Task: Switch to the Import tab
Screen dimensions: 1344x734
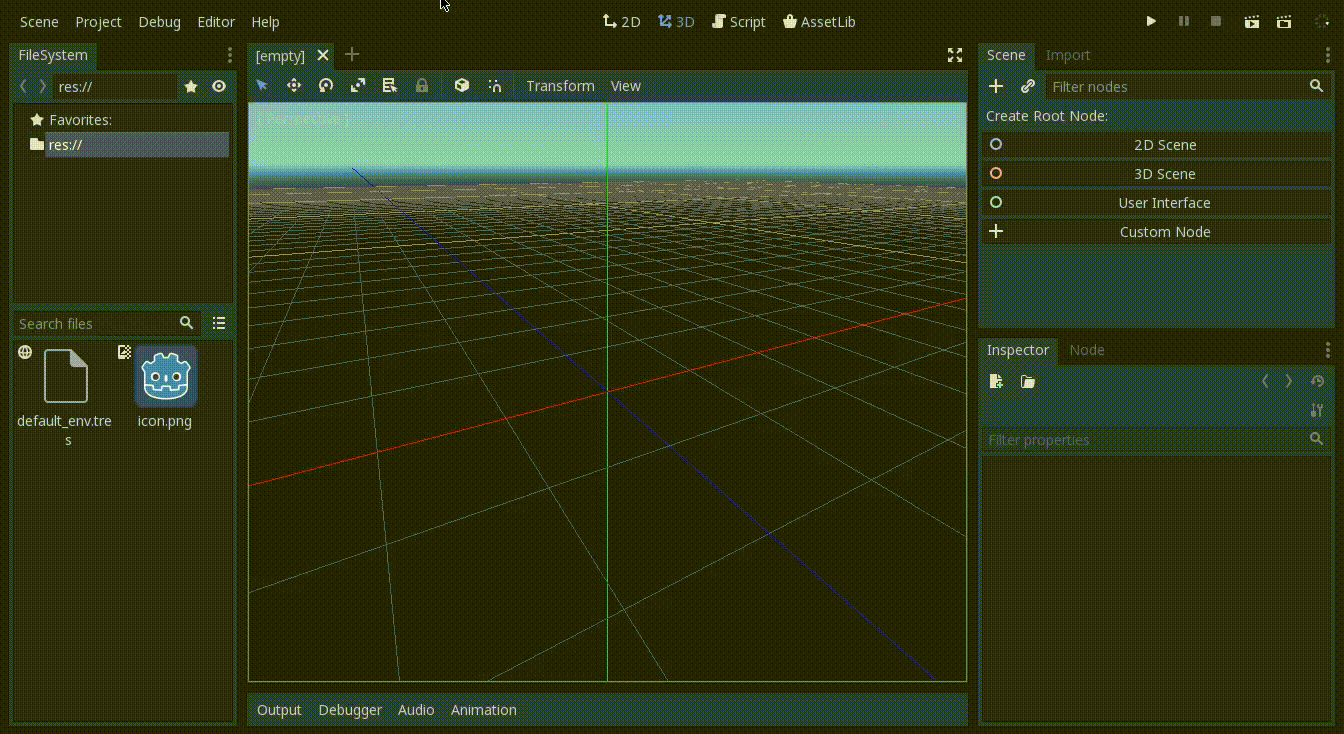Action: tap(1068, 55)
